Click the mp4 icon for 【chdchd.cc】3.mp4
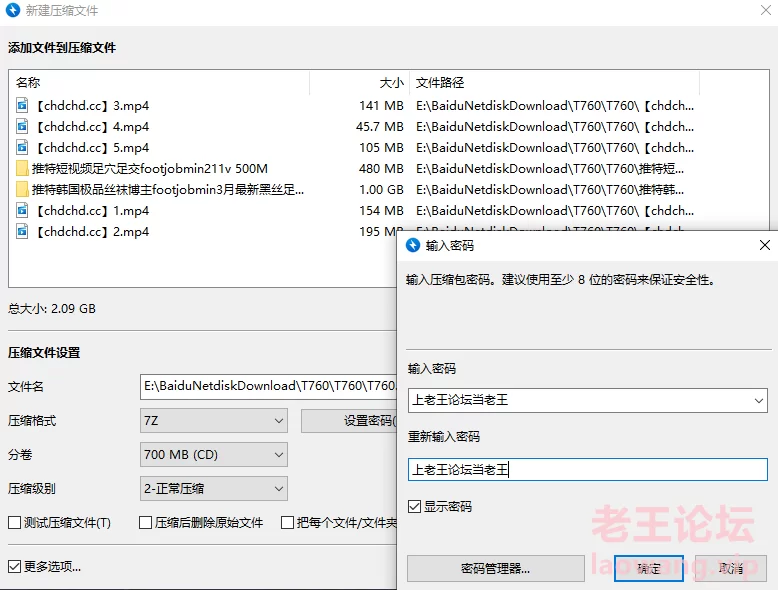The height and width of the screenshot is (590, 778). tap(22, 106)
